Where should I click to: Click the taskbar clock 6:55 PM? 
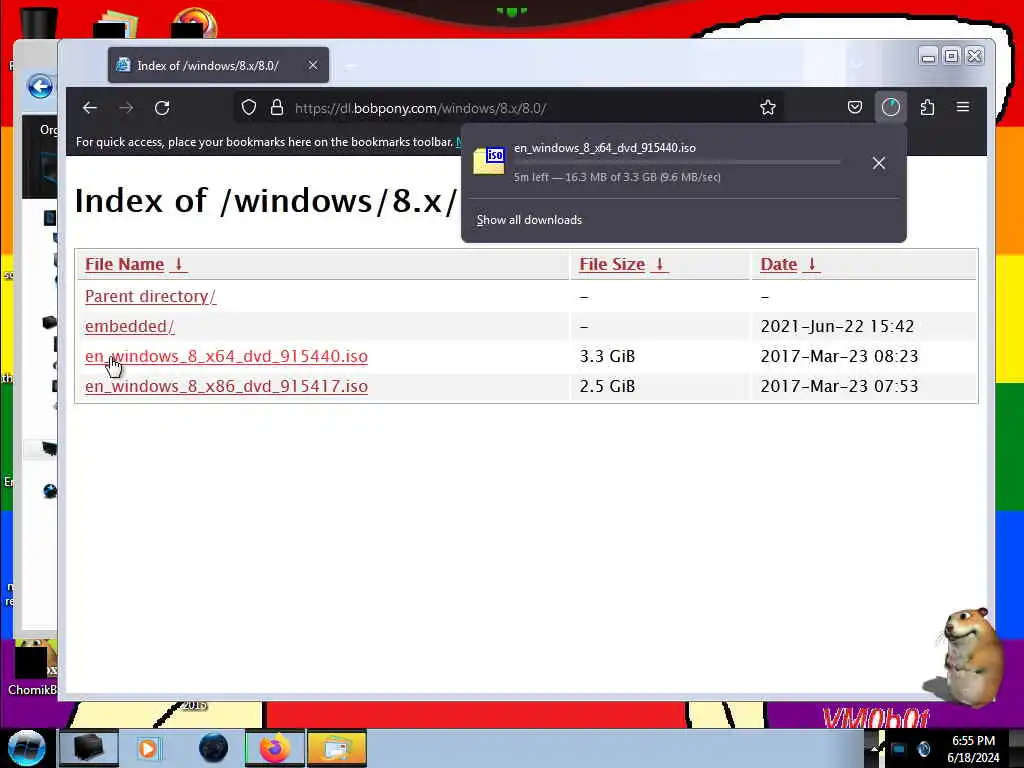(x=973, y=741)
